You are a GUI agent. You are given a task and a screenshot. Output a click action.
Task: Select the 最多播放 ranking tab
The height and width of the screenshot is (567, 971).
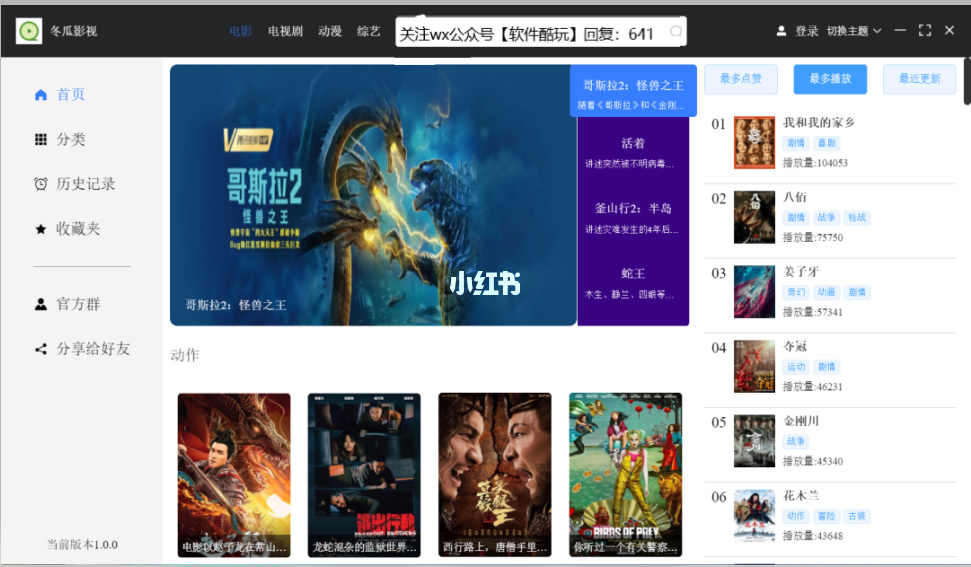click(830, 79)
